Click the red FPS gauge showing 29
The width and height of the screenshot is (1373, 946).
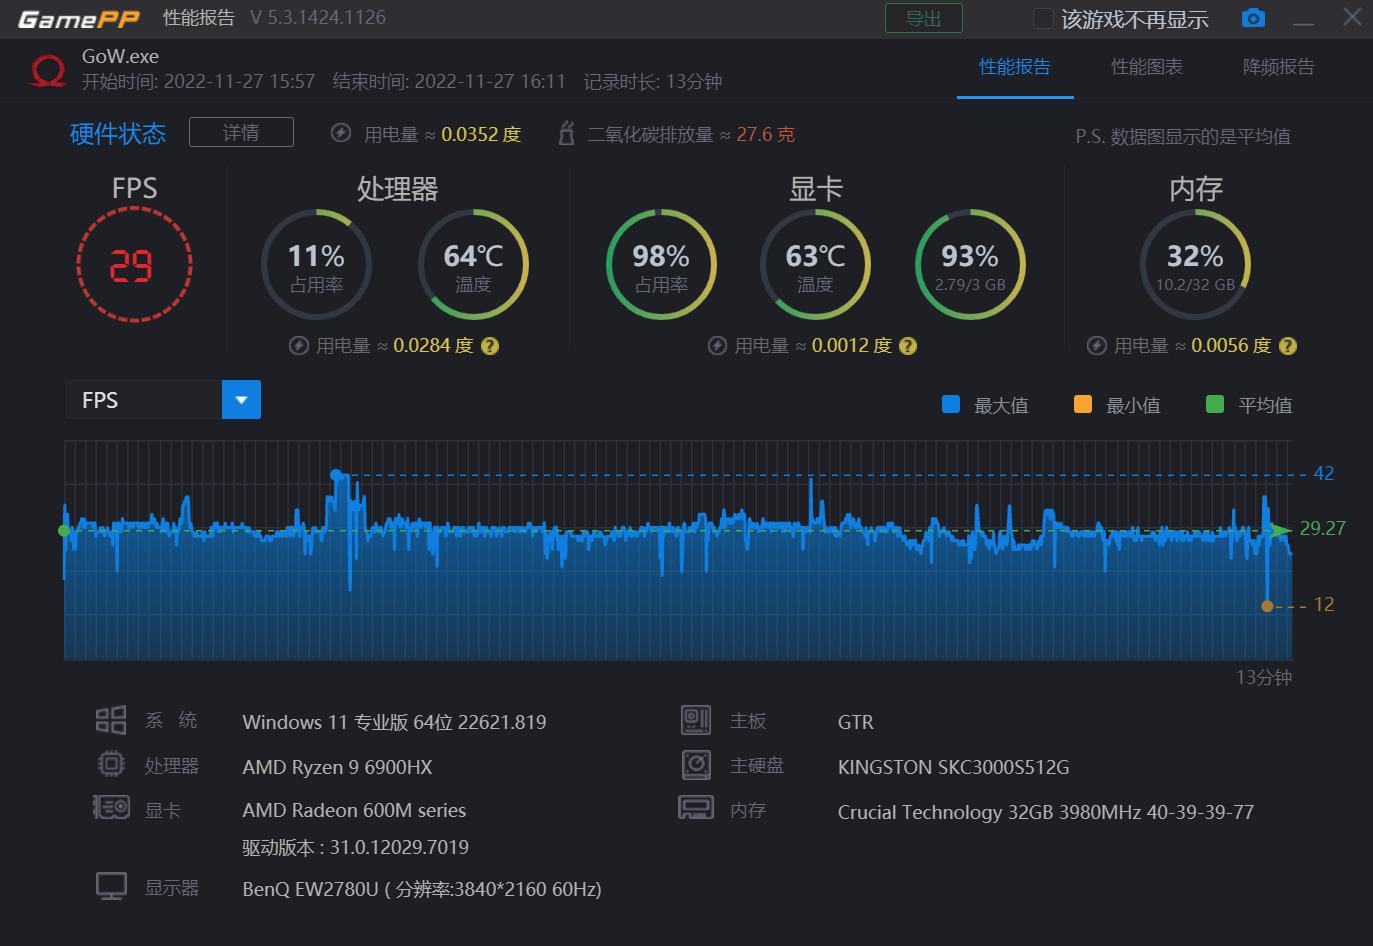click(135, 264)
